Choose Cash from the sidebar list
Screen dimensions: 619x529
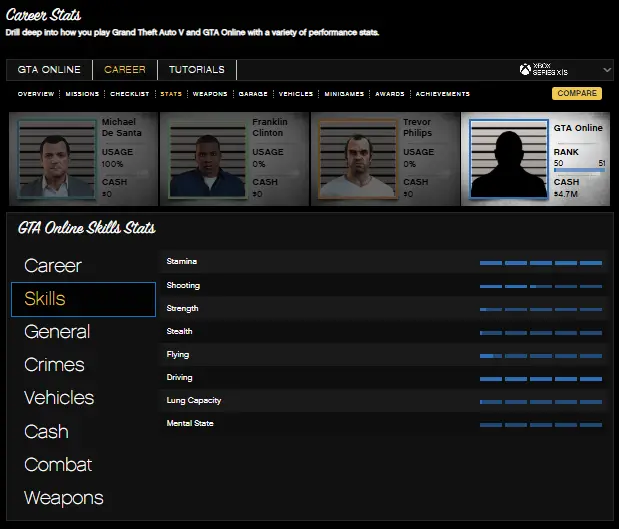pos(46,432)
